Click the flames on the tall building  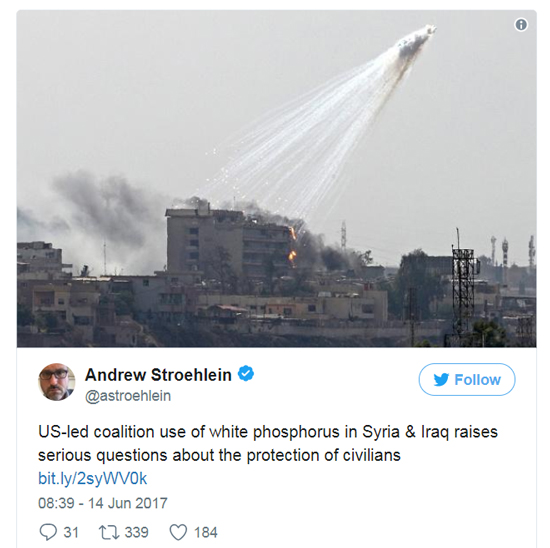coord(292,246)
